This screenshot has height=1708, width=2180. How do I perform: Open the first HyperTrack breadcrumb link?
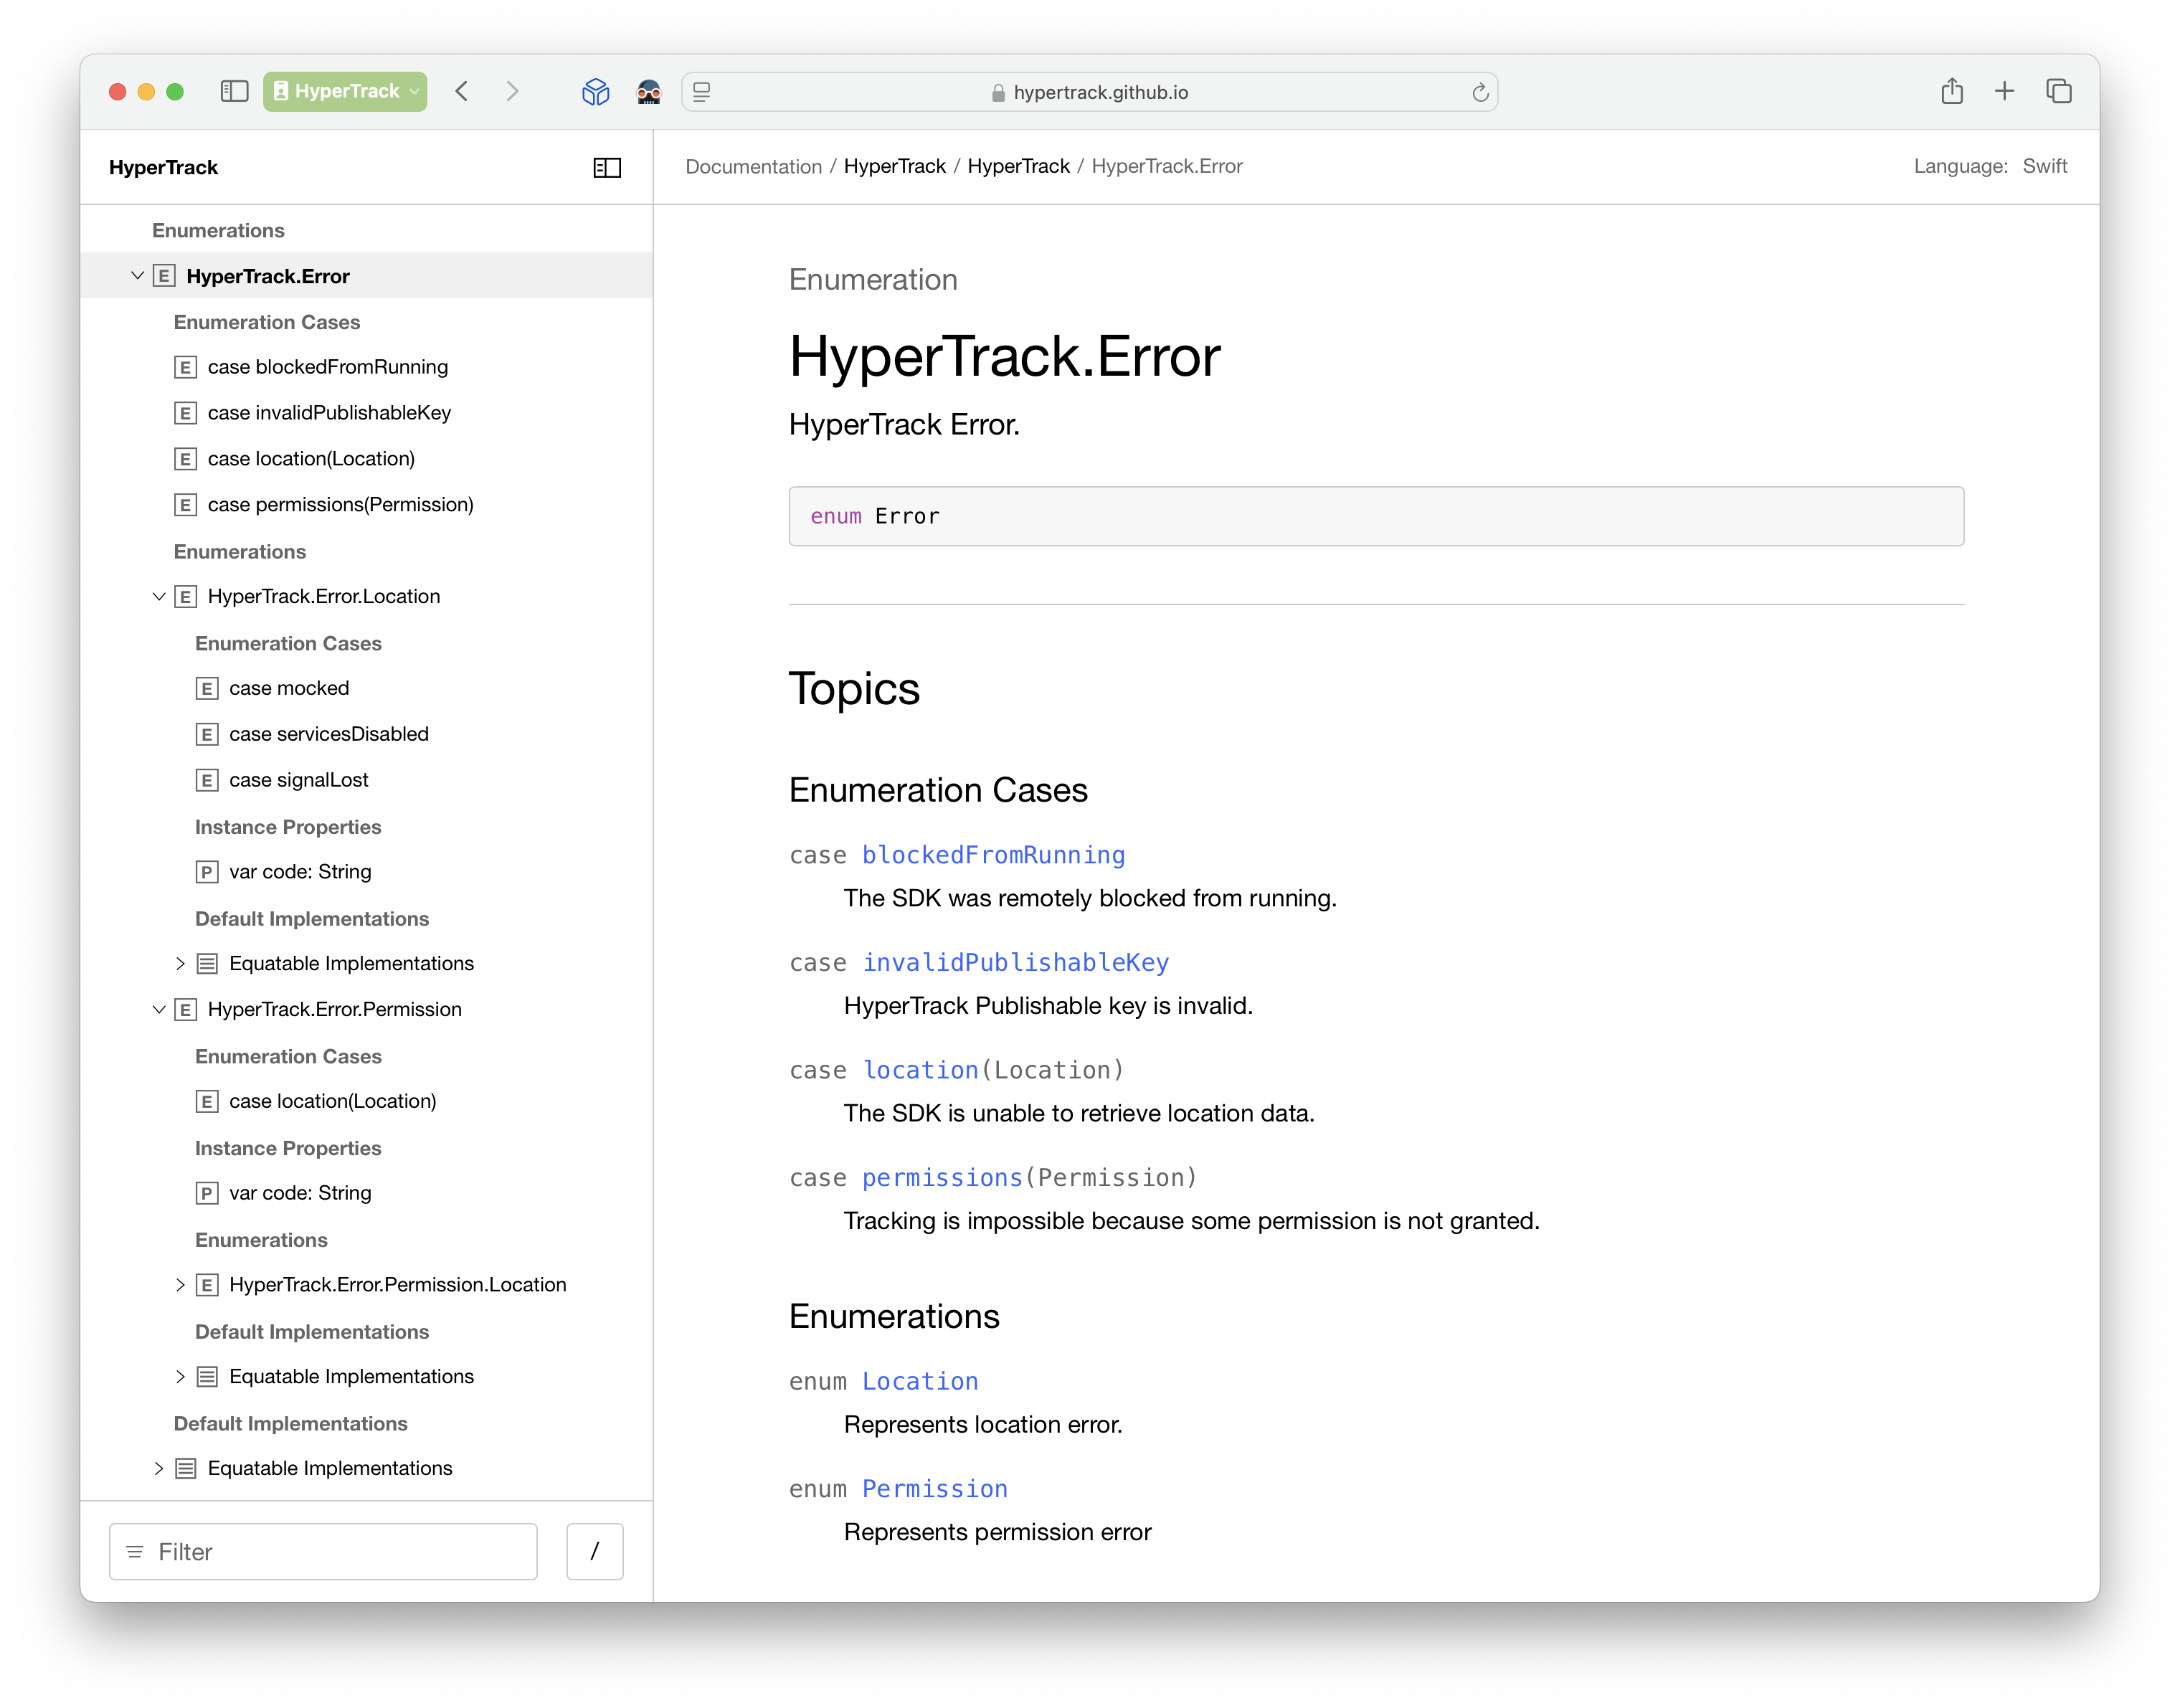coord(894,166)
